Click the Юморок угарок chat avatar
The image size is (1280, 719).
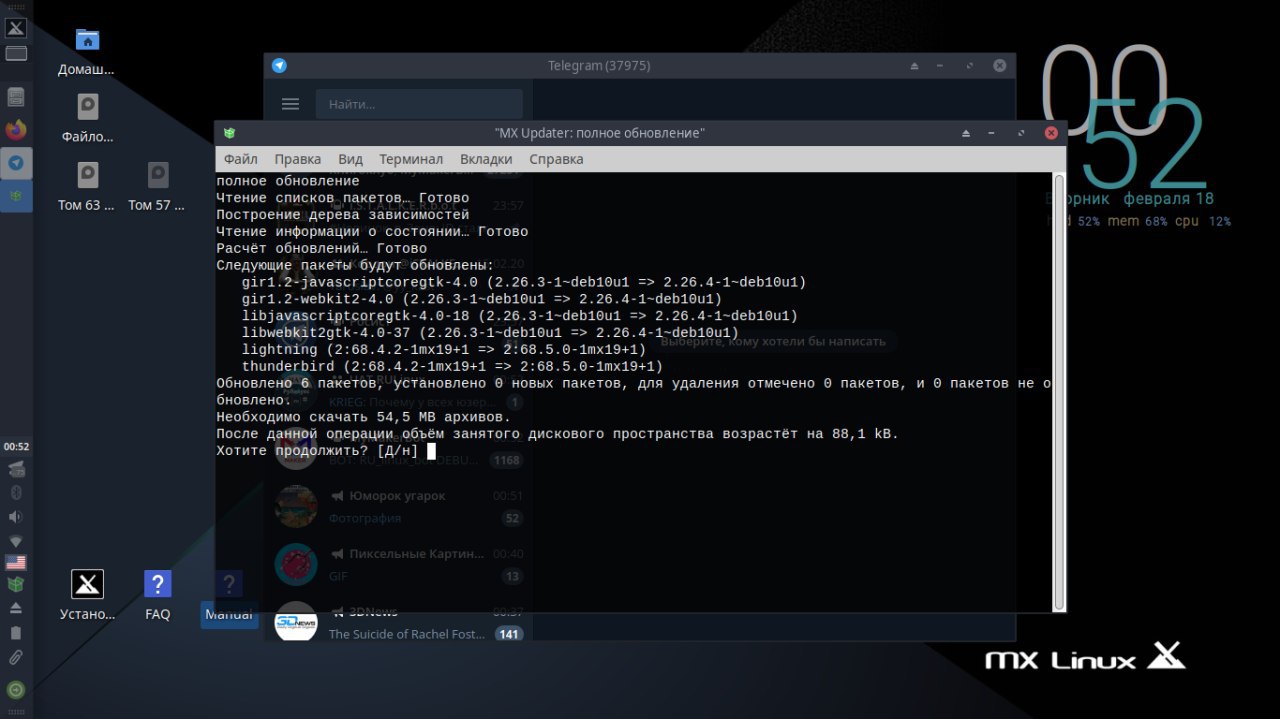pos(296,507)
